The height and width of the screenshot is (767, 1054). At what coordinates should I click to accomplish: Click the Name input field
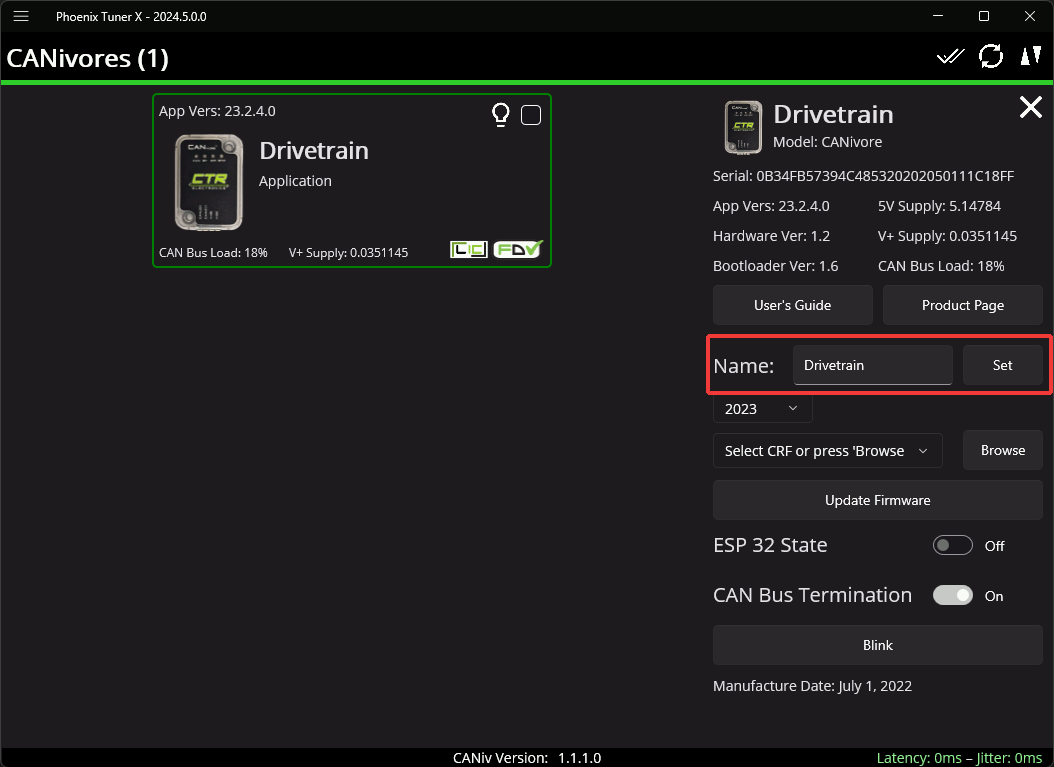coord(873,365)
